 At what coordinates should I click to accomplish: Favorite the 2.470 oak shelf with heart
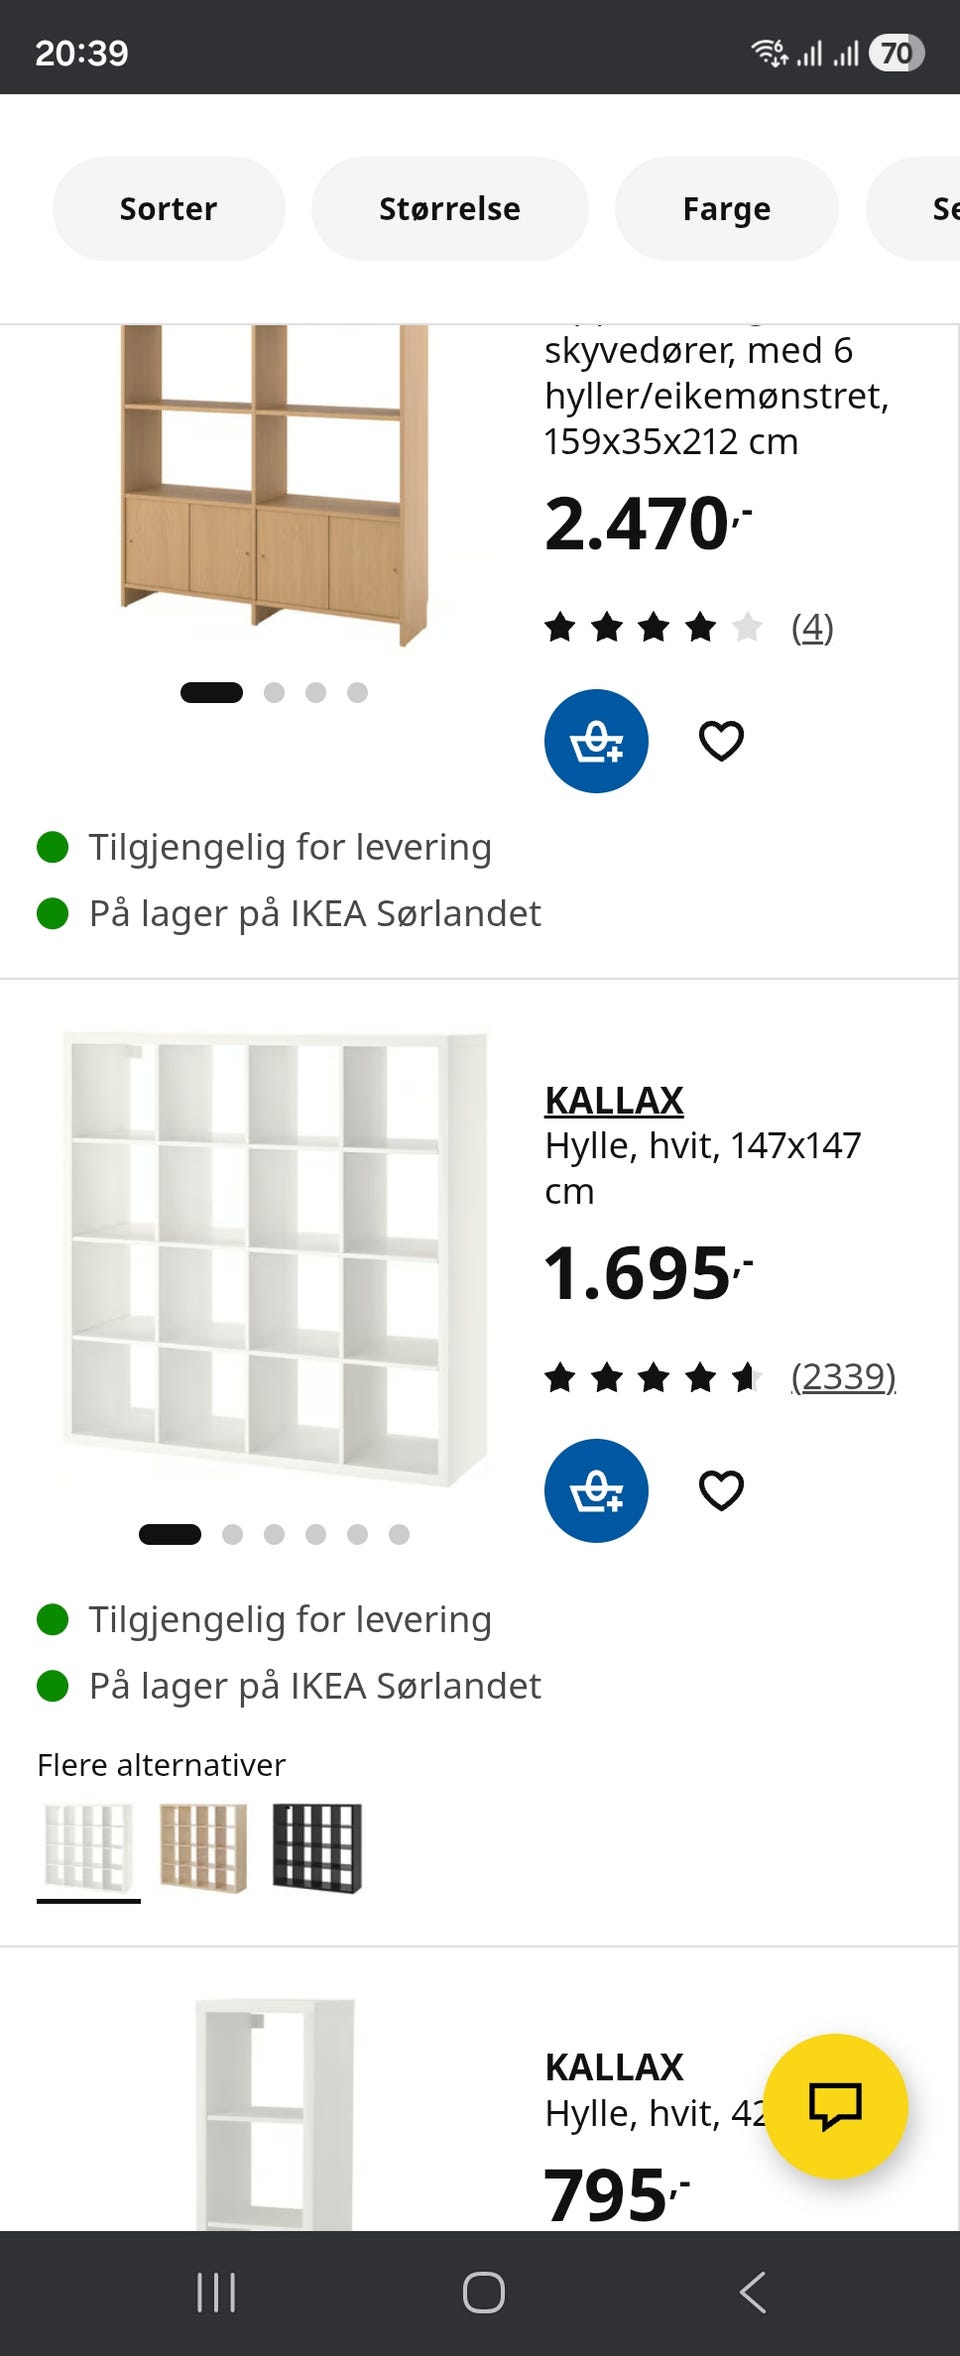coord(721,741)
